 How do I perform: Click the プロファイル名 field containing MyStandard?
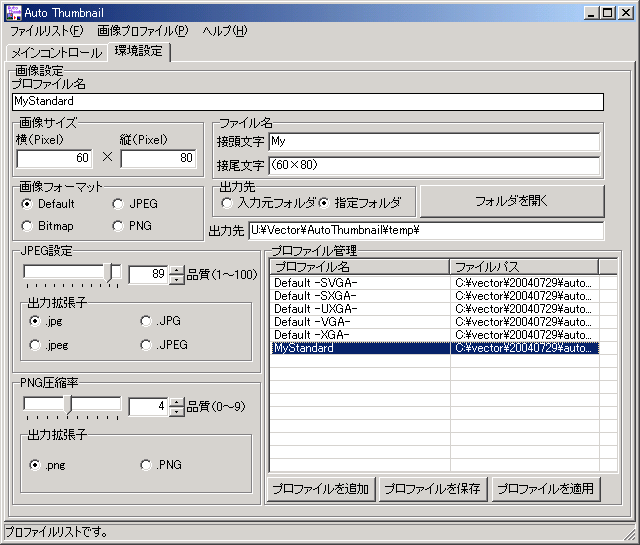308,102
